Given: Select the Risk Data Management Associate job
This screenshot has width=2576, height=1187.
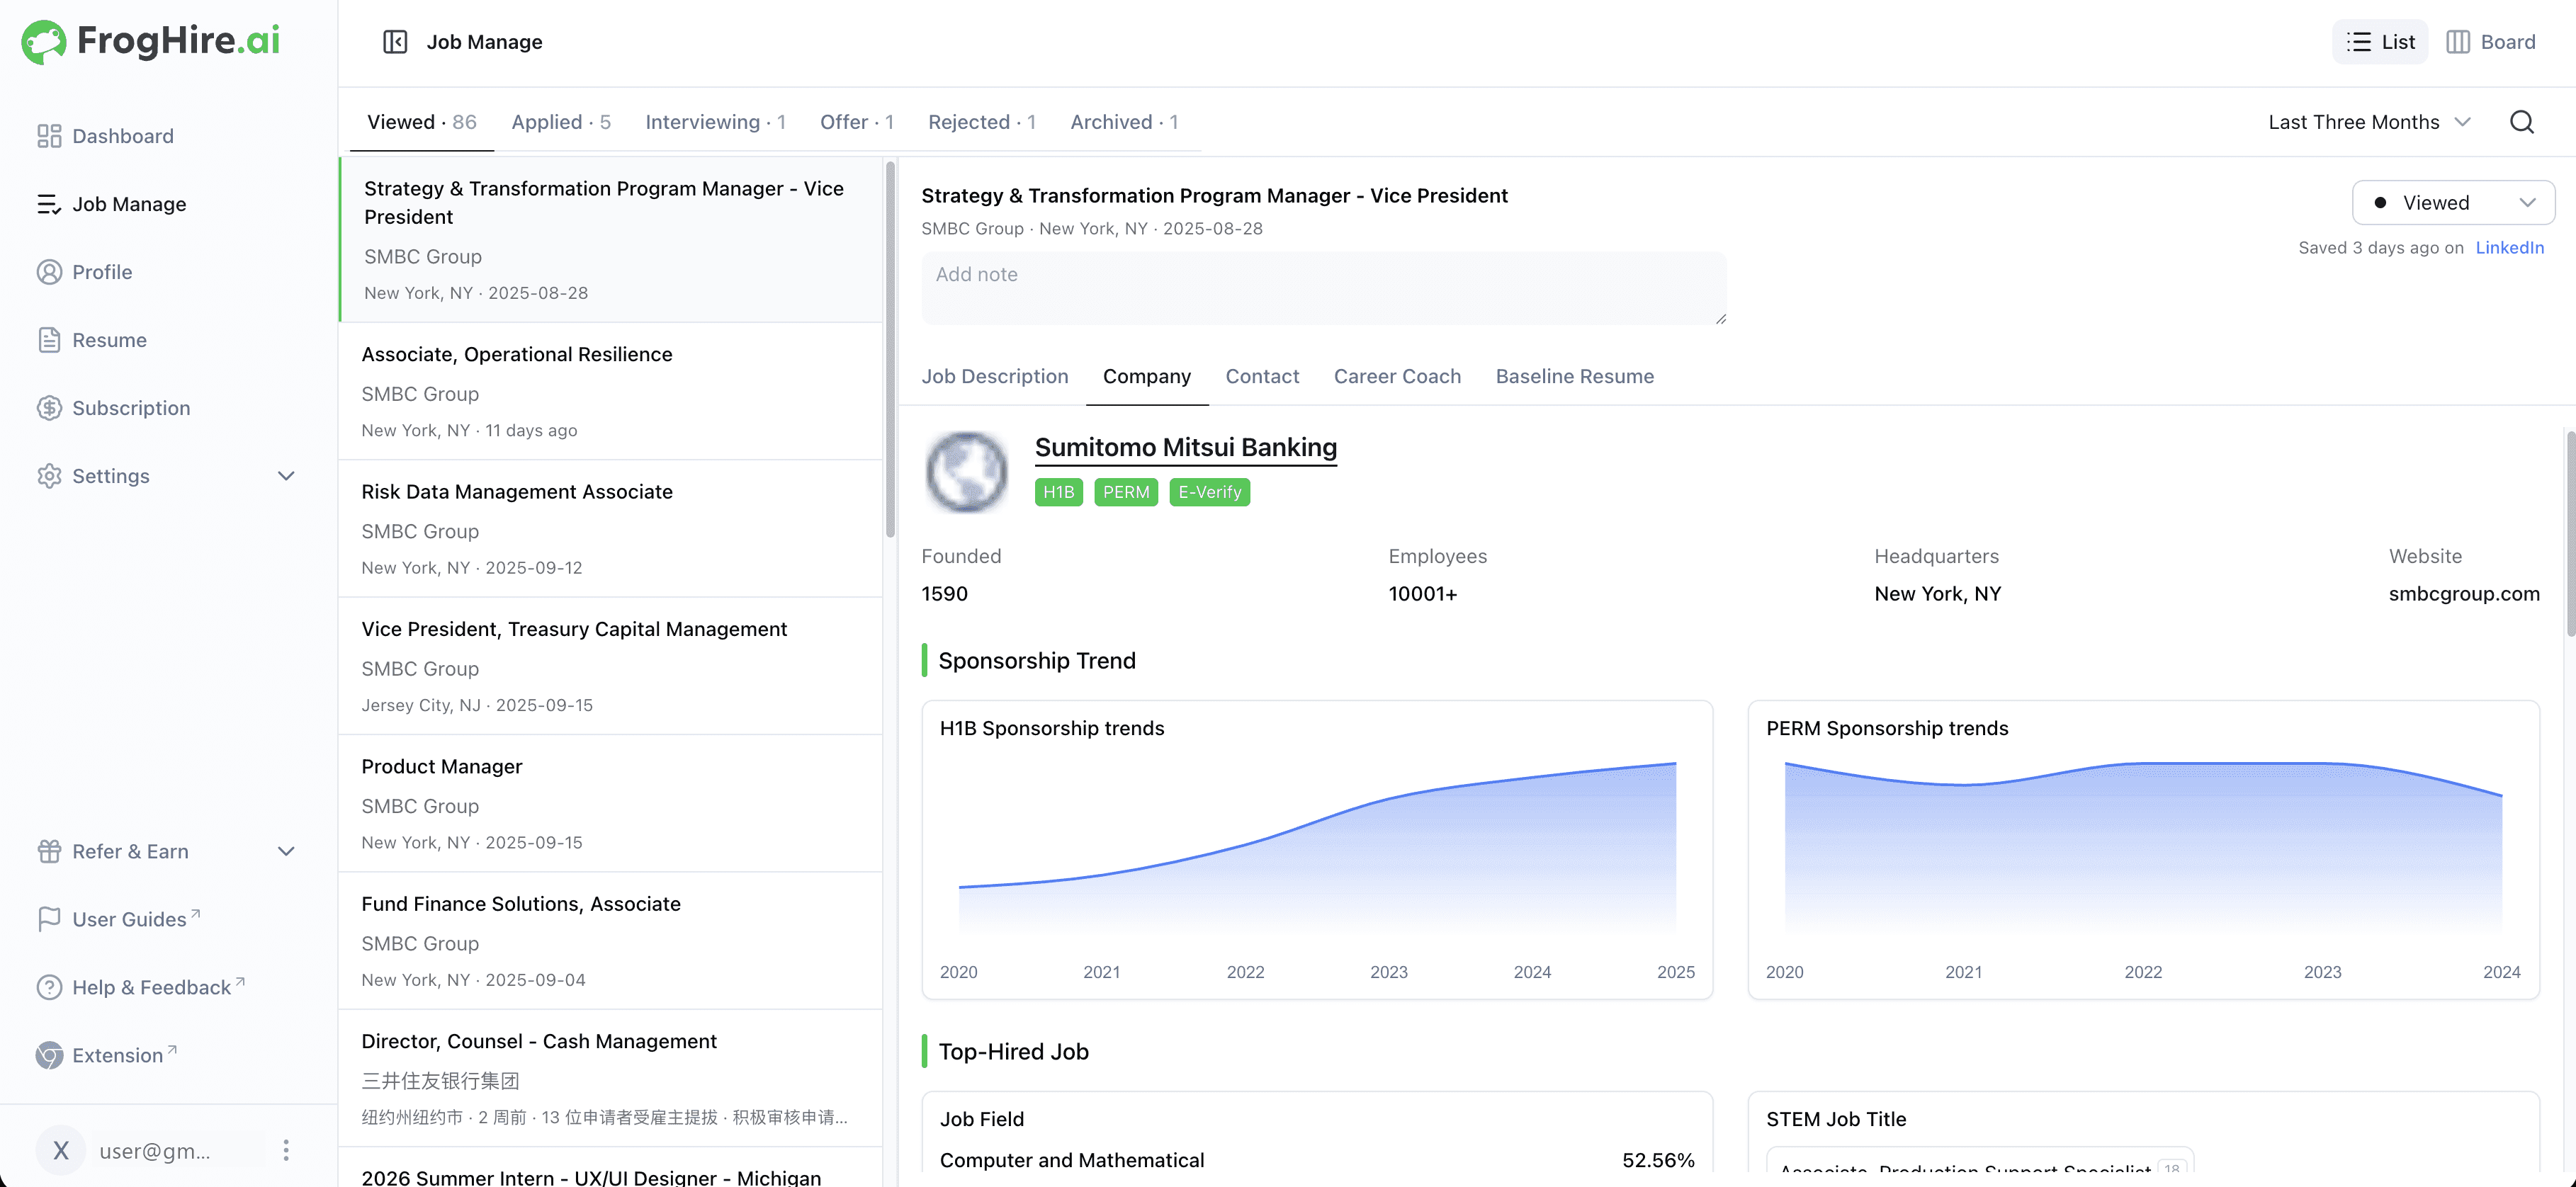Looking at the screenshot, I should [611, 529].
